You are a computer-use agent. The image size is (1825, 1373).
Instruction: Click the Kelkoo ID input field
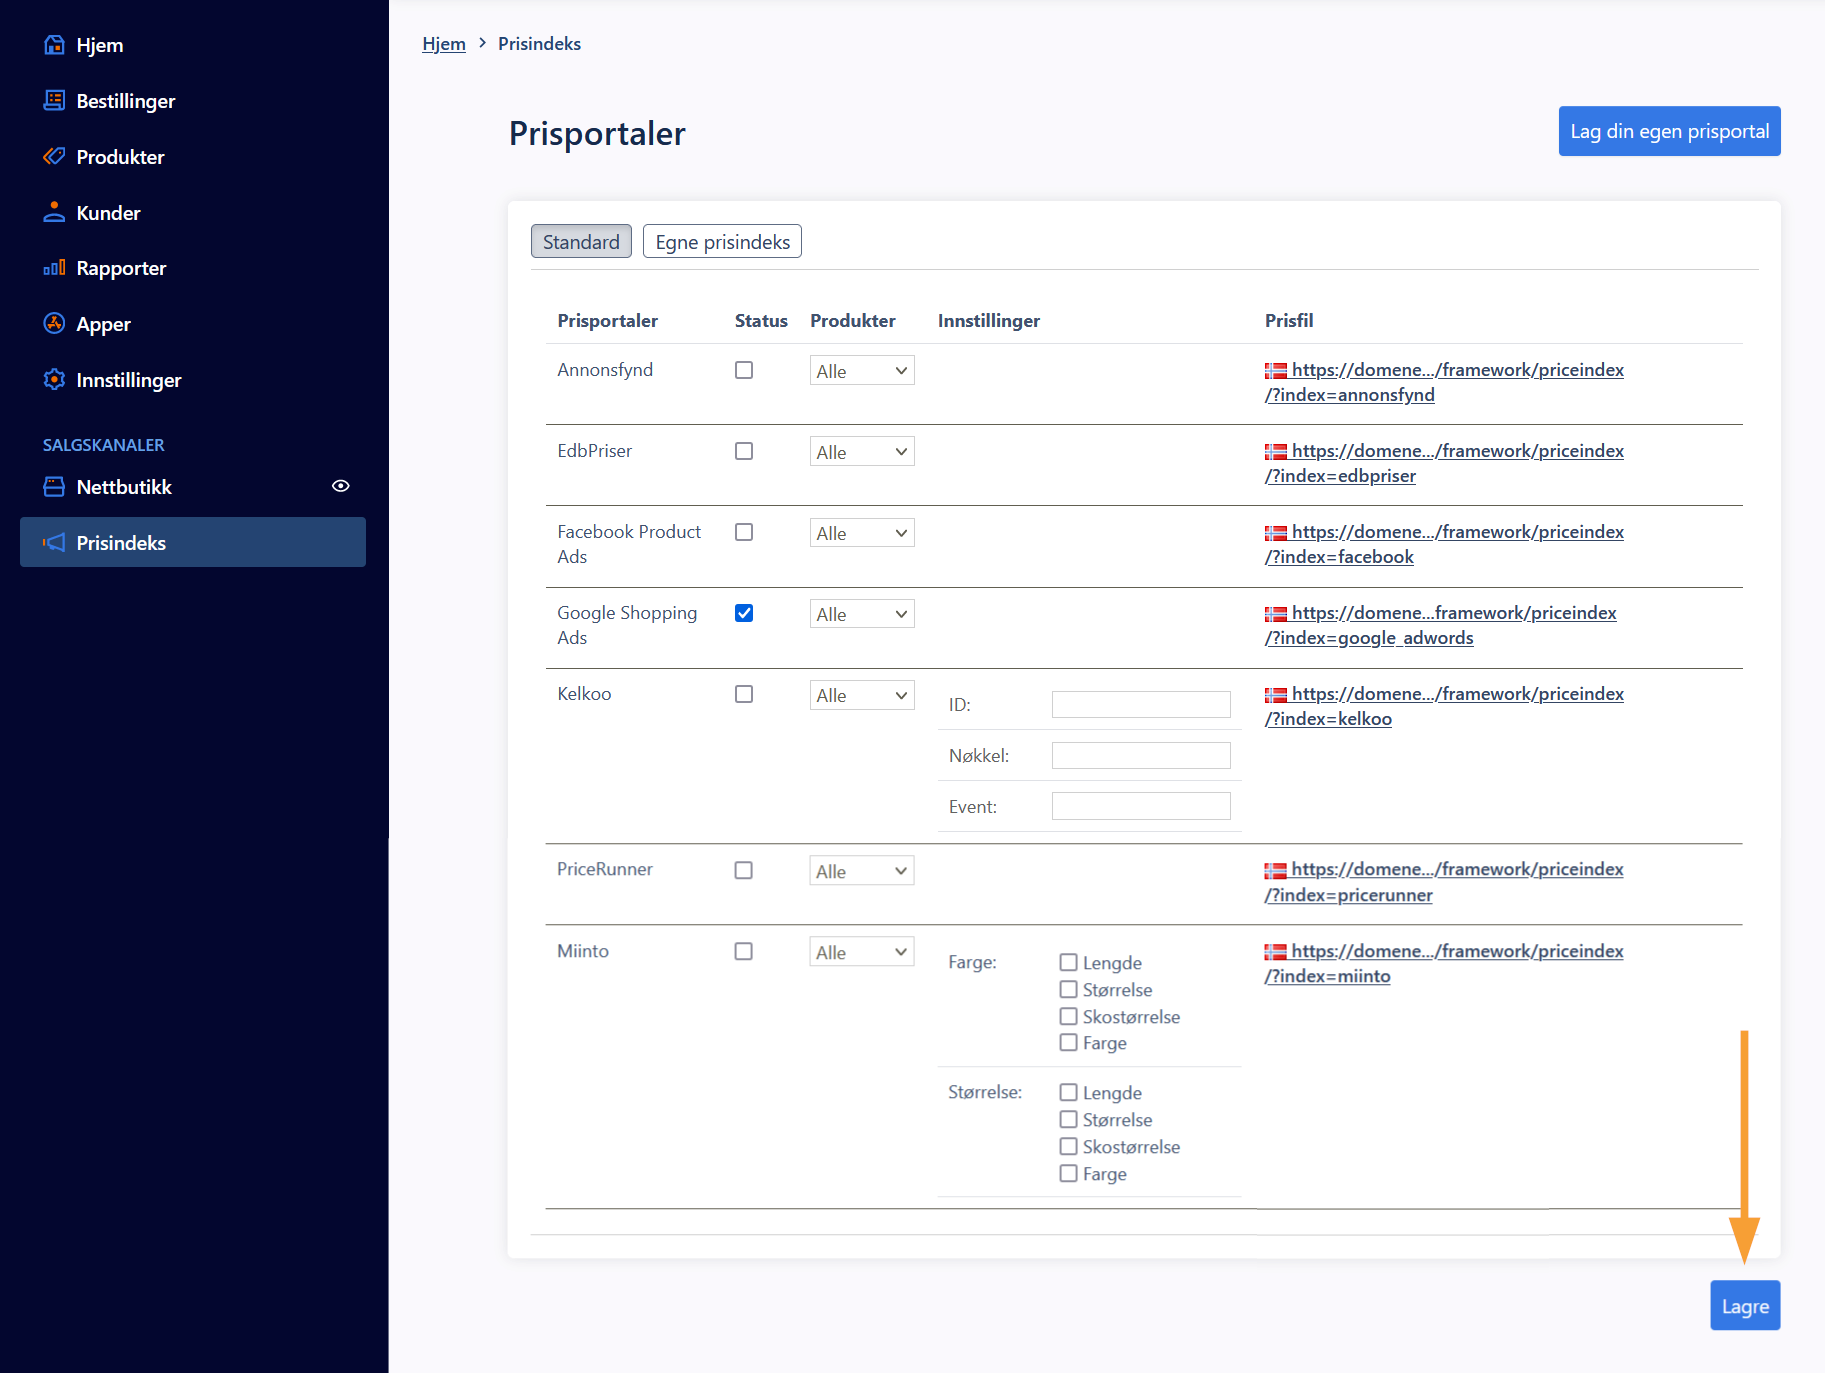1141,704
